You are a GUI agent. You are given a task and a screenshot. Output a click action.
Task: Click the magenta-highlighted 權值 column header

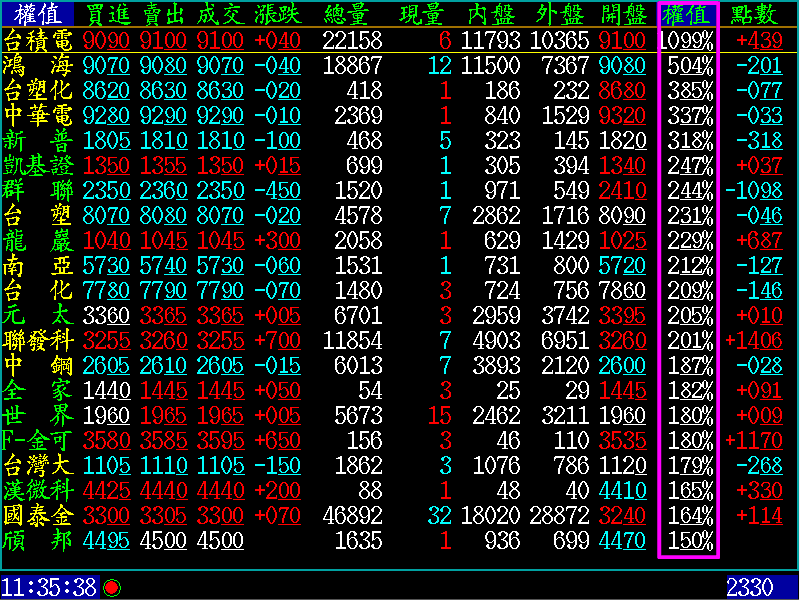[x=687, y=14]
